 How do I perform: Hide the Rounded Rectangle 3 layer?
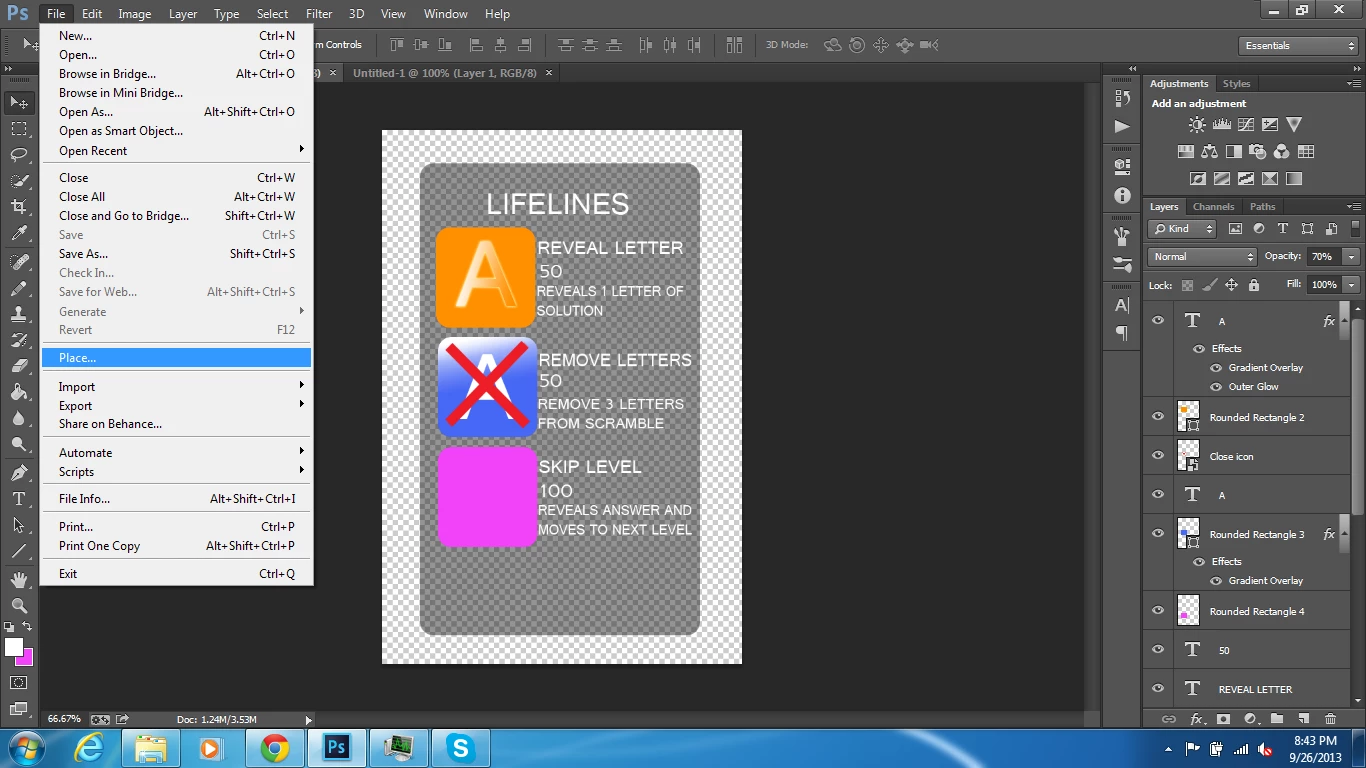pyautogui.click(x=1158, y=534)
